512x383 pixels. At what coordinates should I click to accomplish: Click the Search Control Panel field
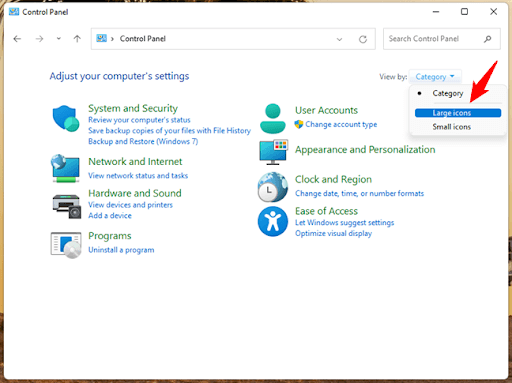click(x=442, y=39)
